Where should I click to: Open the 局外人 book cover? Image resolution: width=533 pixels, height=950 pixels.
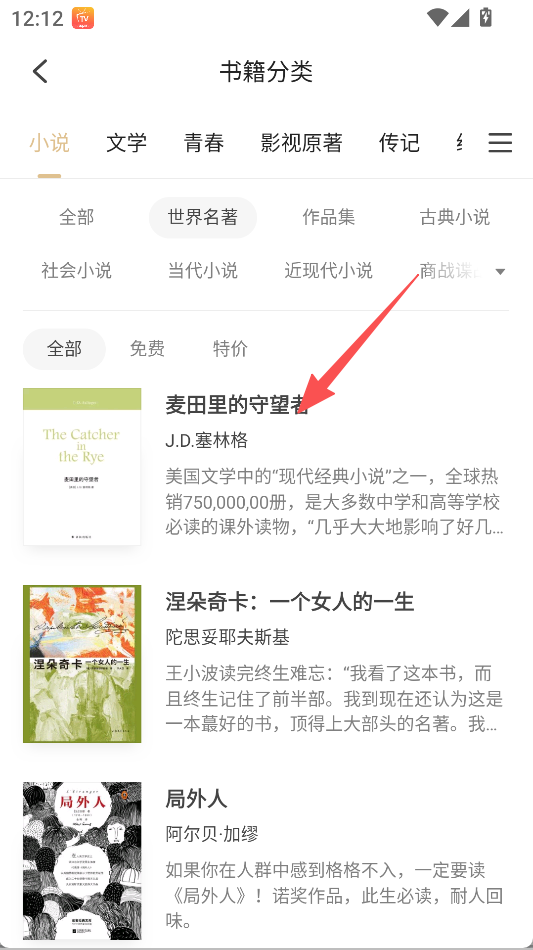(82, 860)
